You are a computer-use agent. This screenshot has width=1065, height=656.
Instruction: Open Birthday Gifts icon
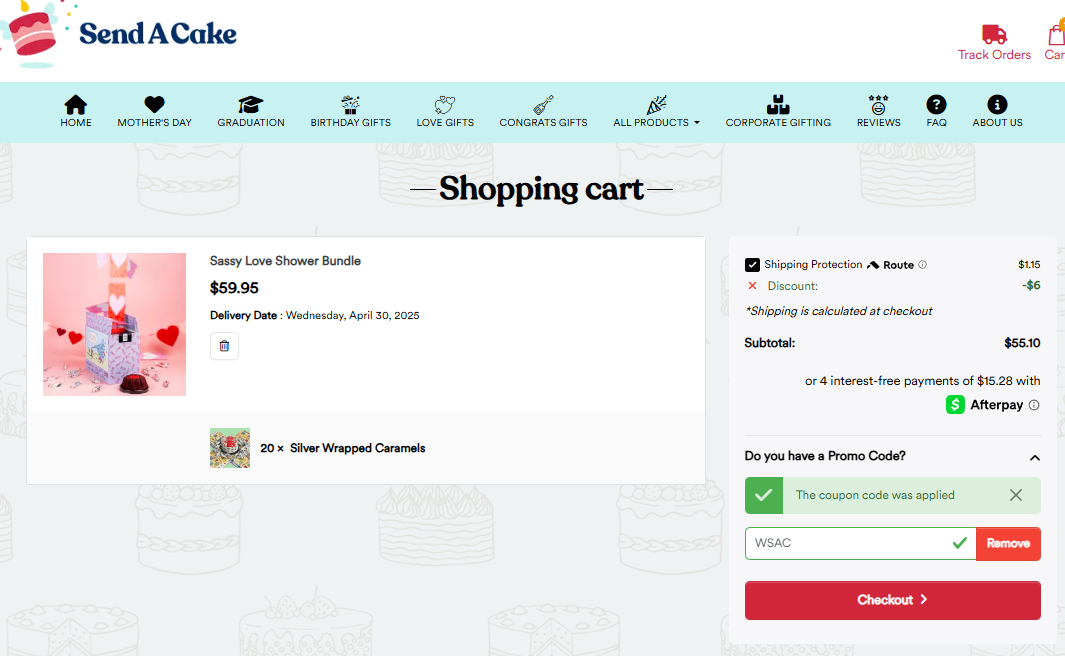coord(350,104)
